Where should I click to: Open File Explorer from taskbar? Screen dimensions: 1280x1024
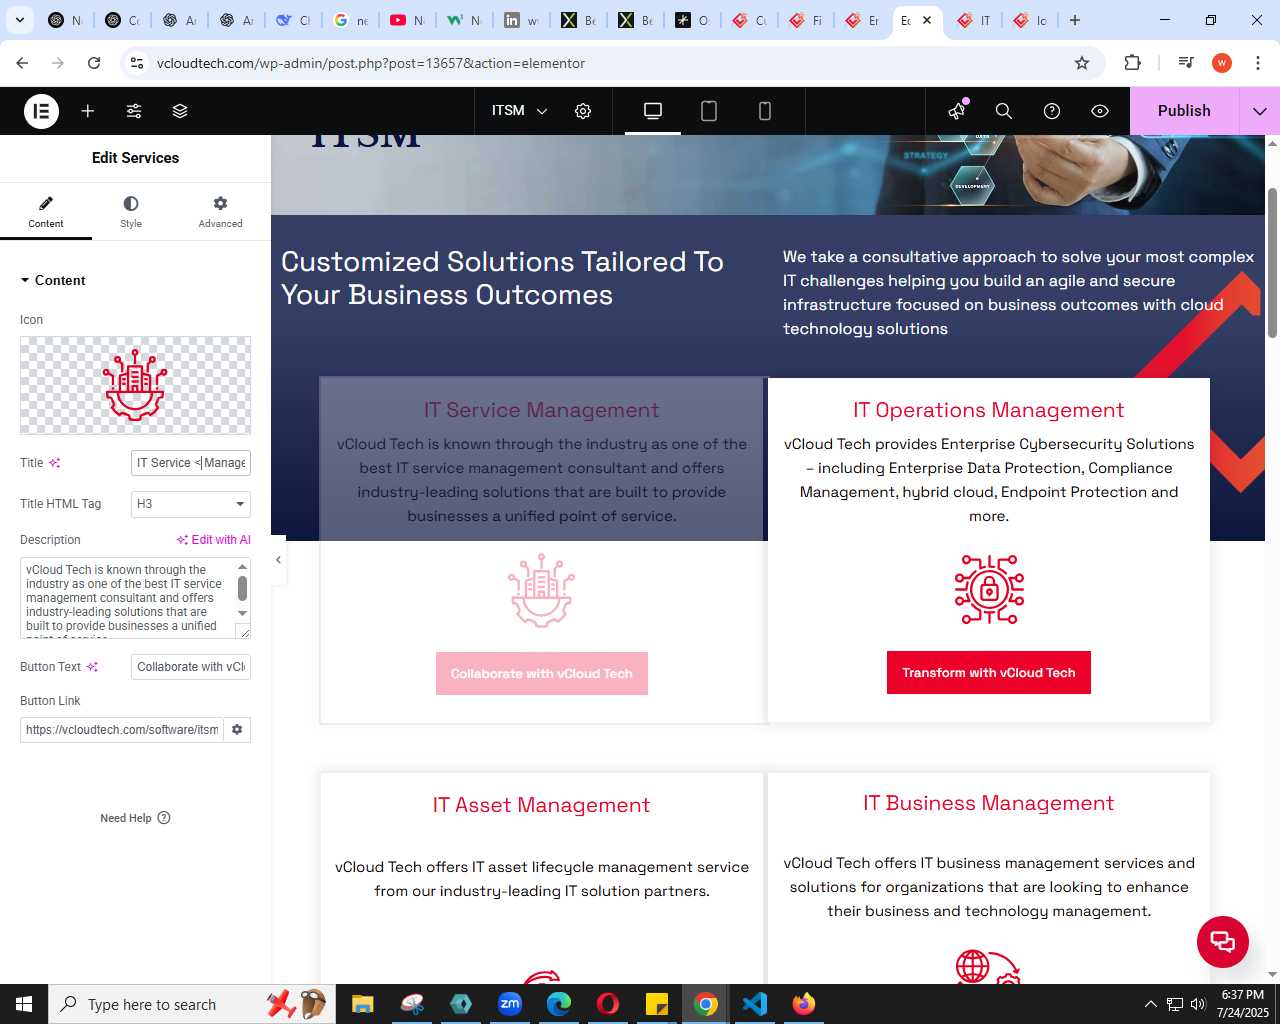tap(362, 1004)
